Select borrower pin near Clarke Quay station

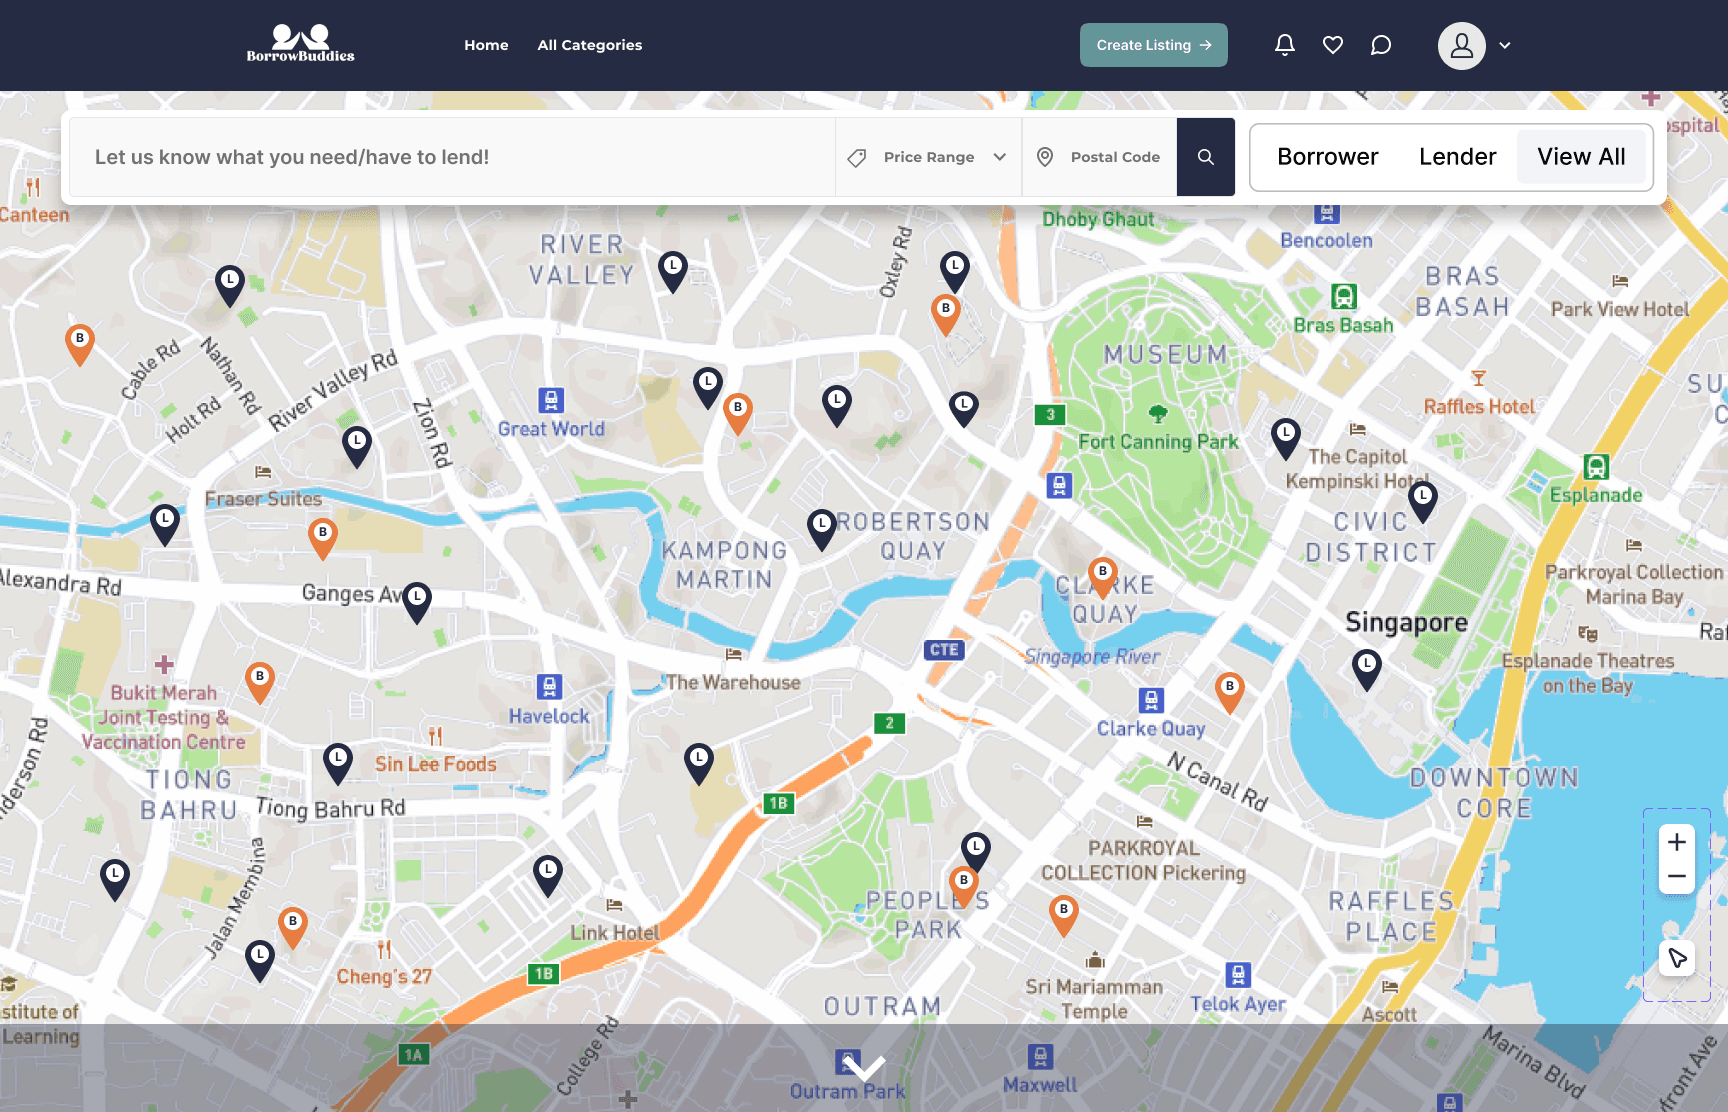1230,692
